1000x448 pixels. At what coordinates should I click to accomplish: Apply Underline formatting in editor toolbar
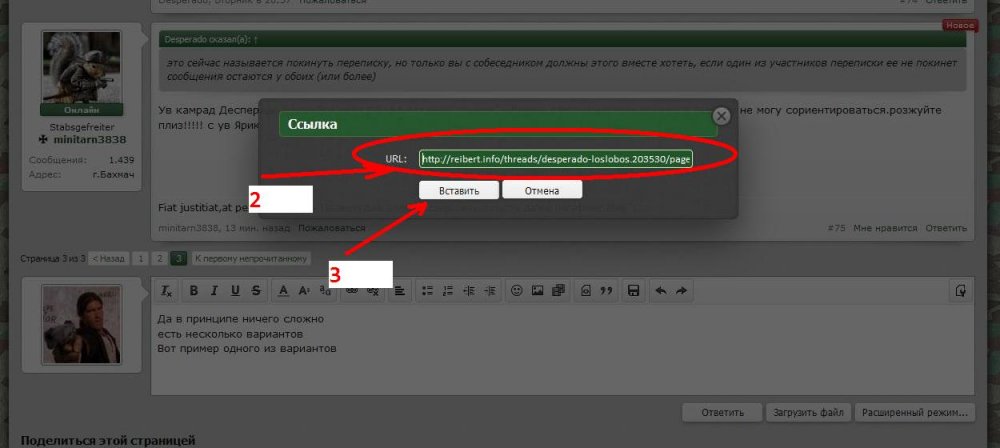236,291
